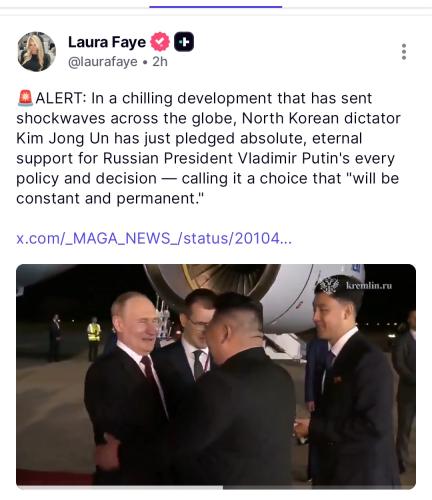Open the x.com/_MAGA_NEWS_ status link

click(154, 239)
